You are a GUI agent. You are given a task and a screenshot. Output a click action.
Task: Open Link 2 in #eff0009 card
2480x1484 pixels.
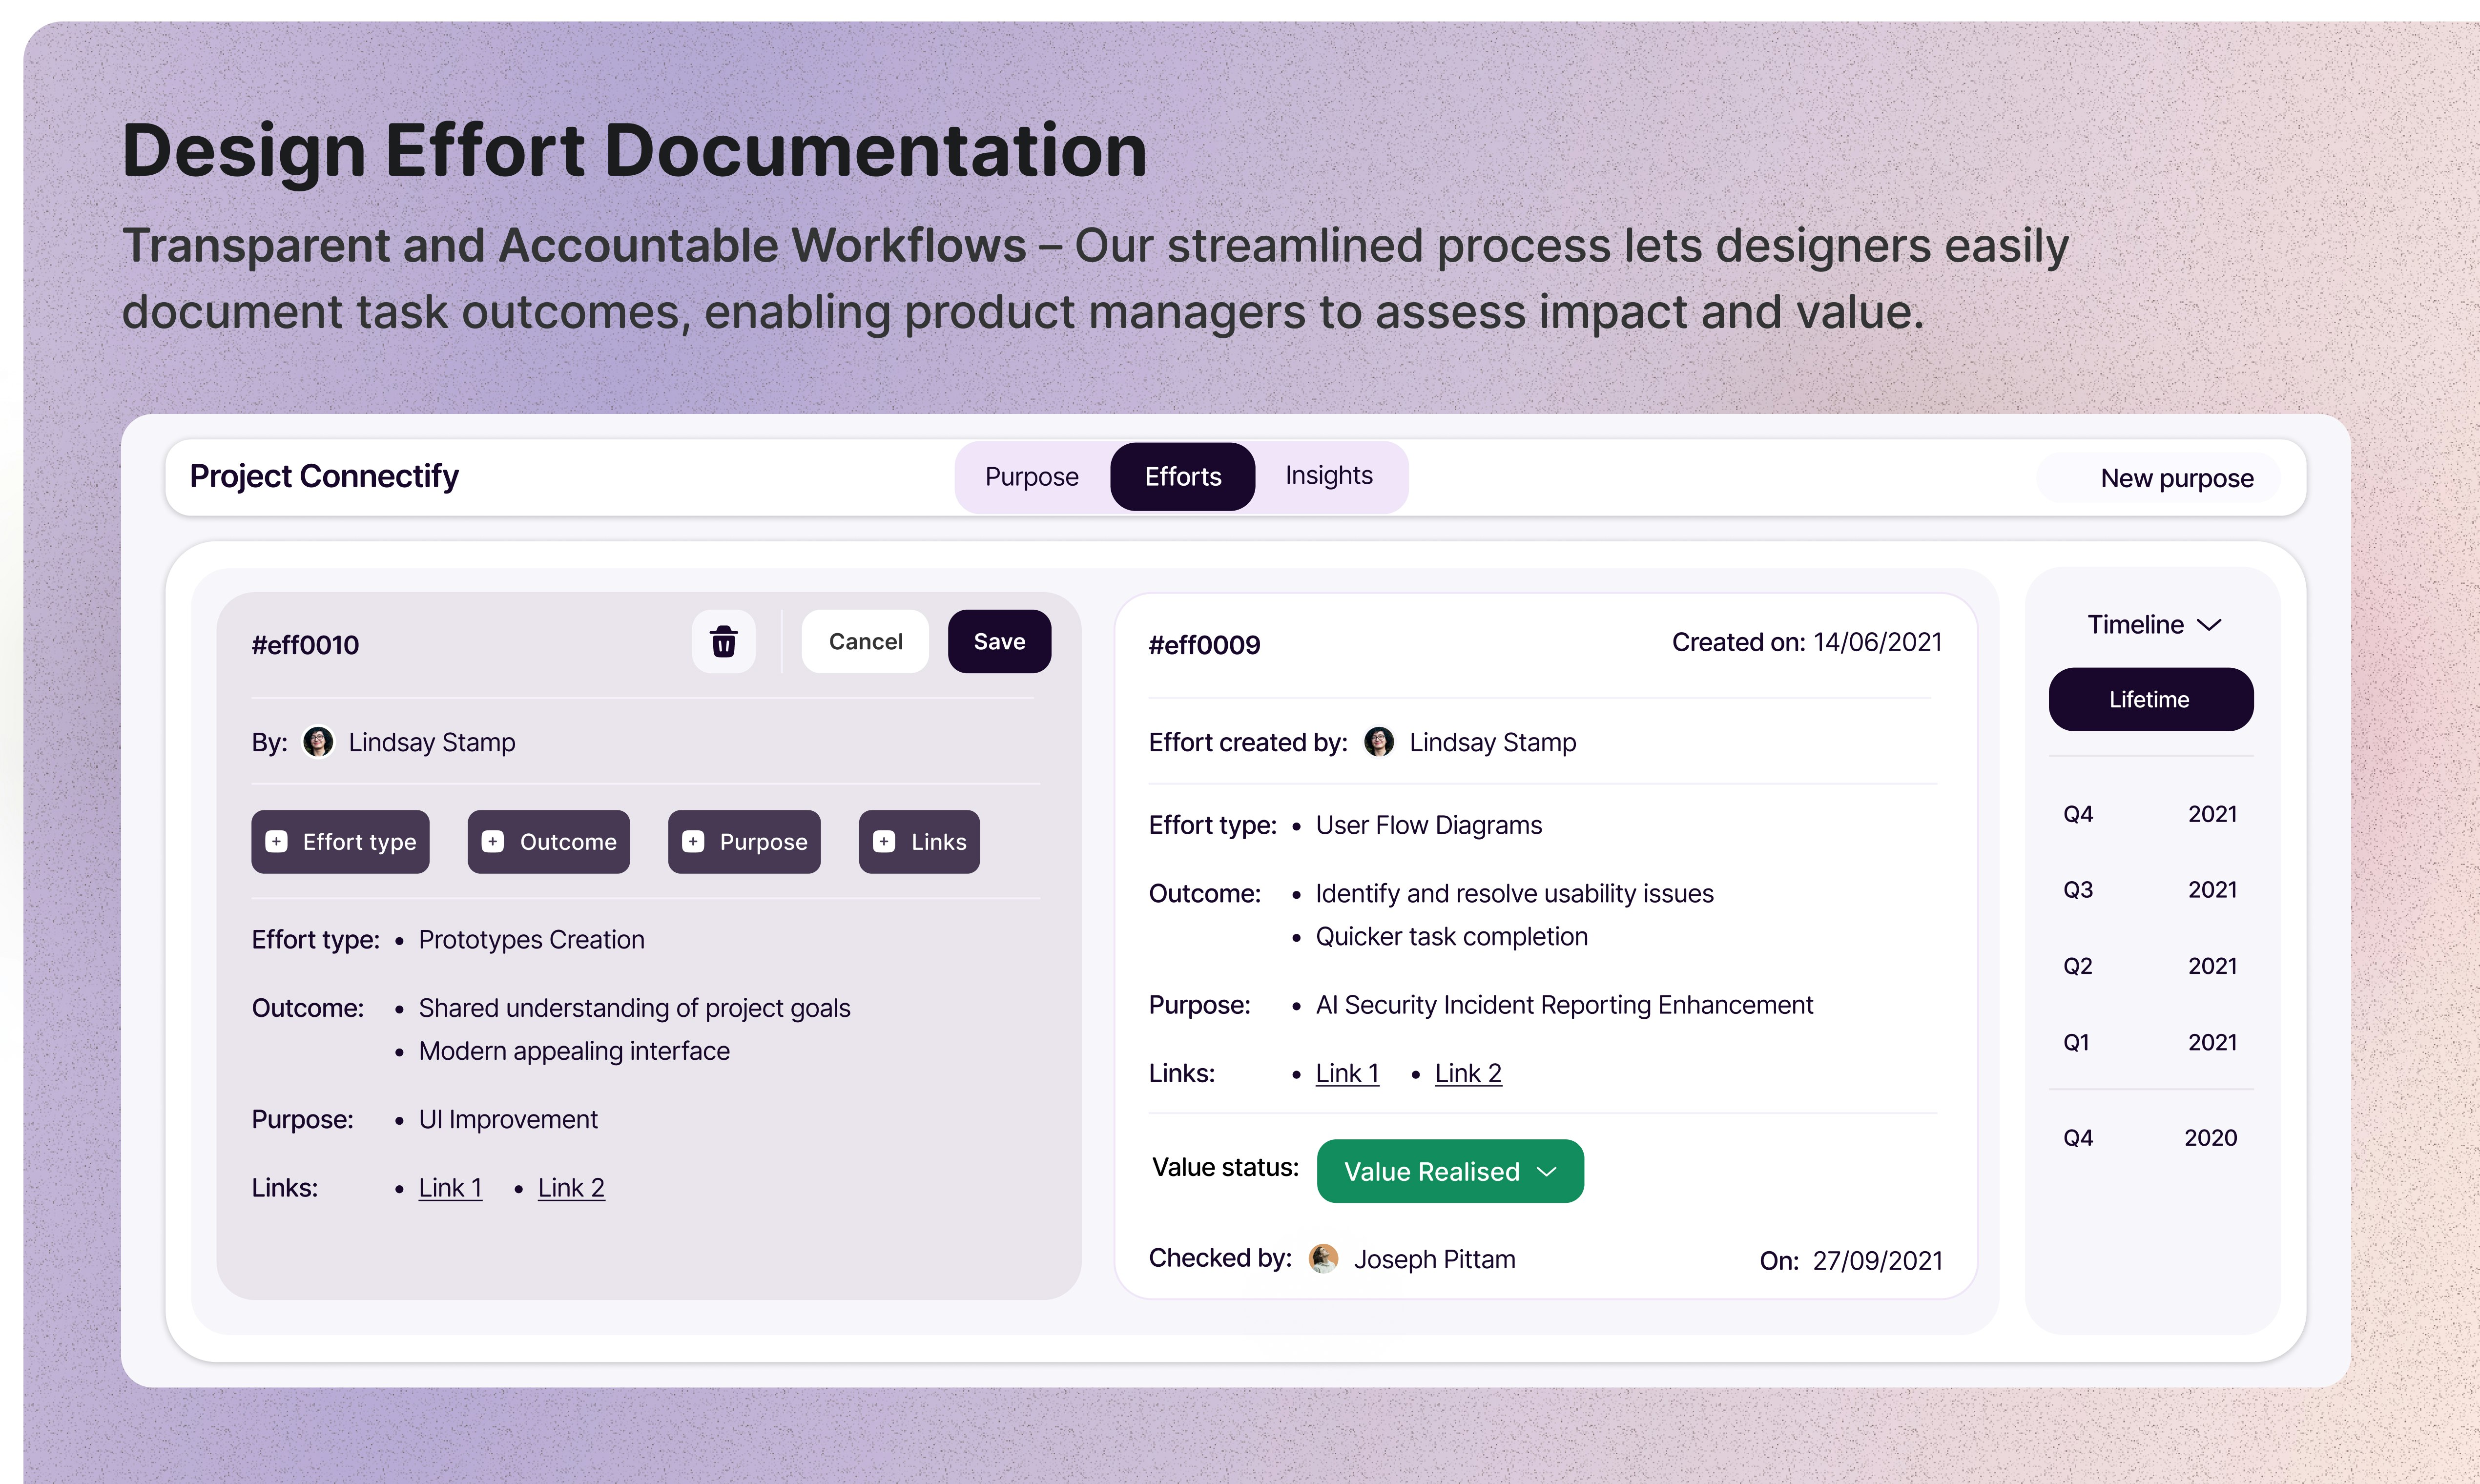click(1468, 1074)
